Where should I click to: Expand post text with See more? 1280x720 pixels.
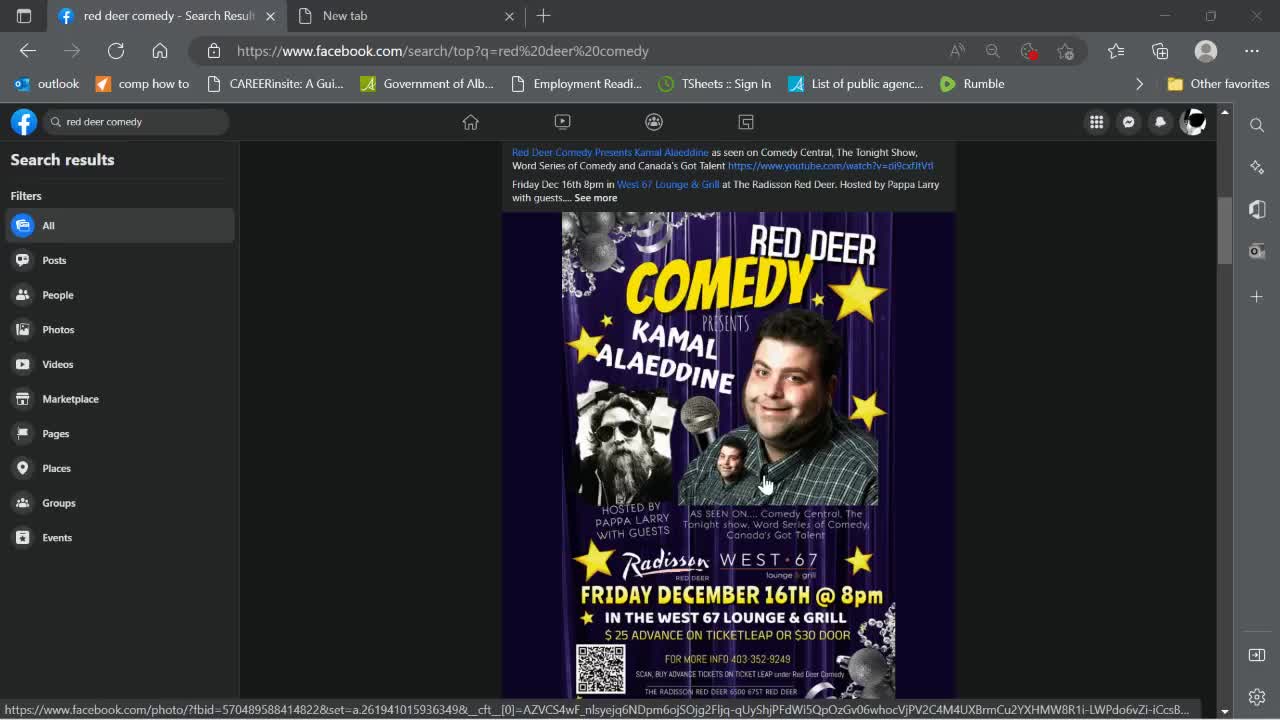[595, 198]
